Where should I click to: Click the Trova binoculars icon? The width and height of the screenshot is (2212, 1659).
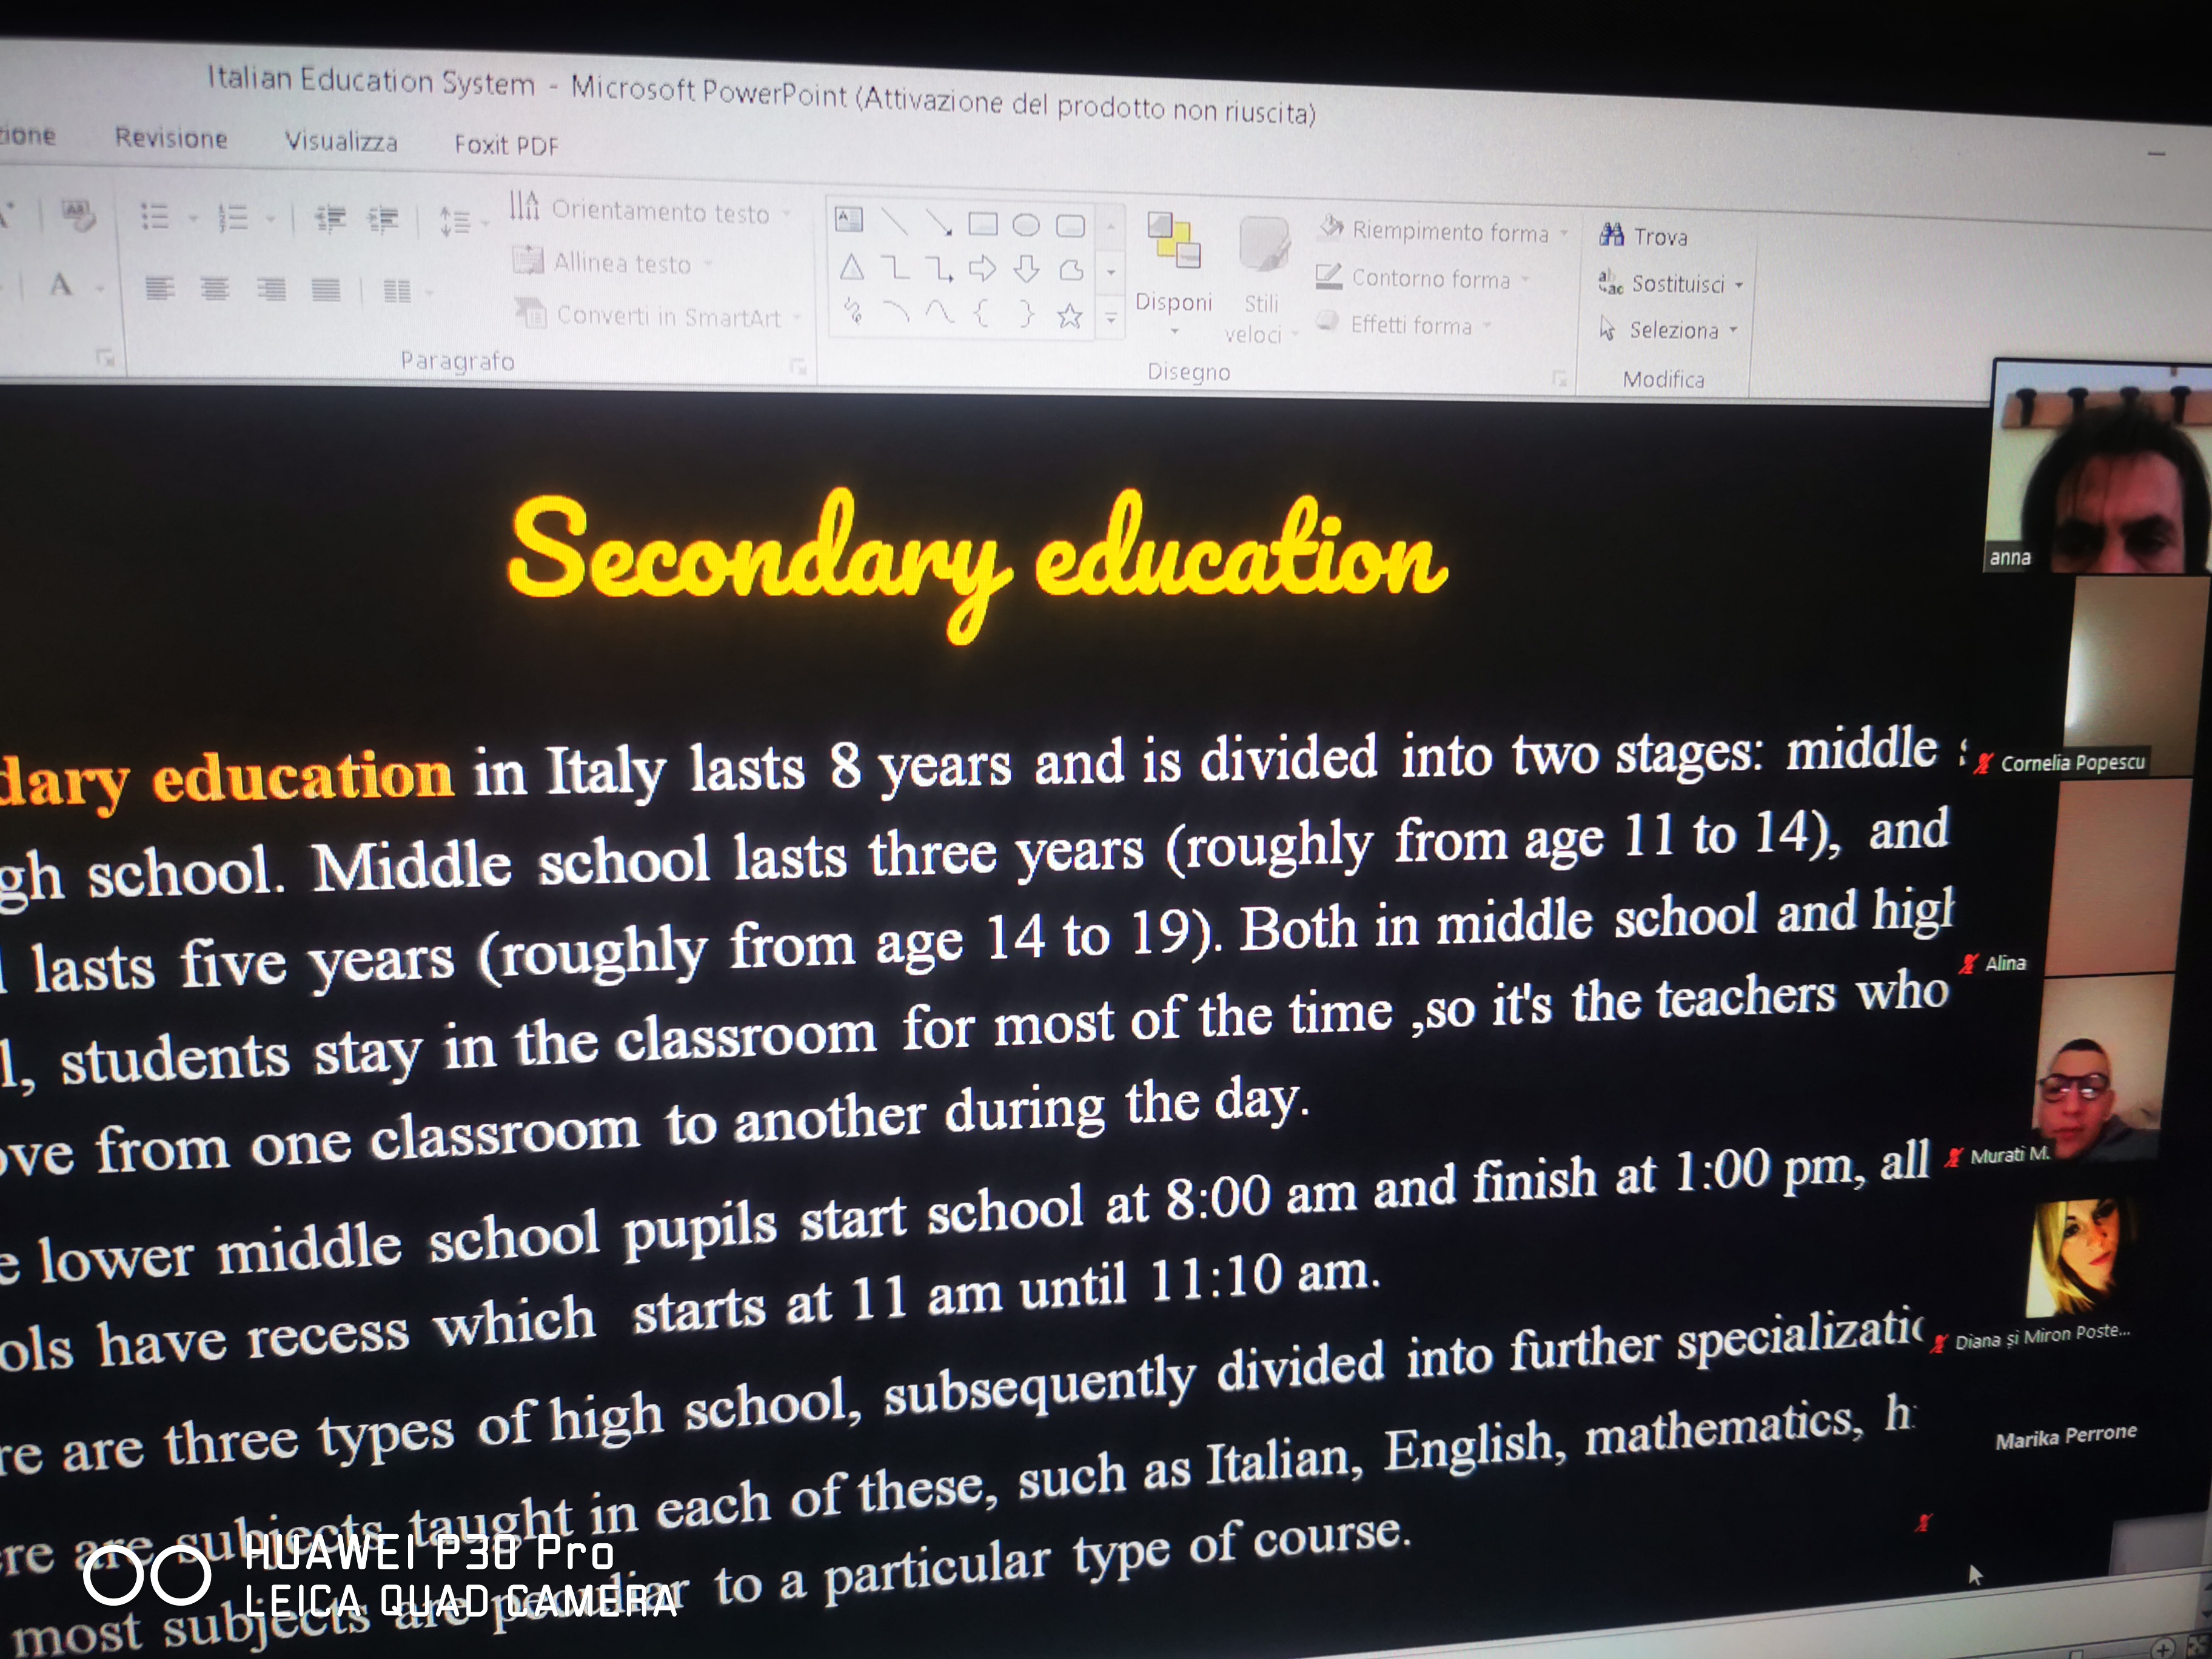(x=1611, y=235)
